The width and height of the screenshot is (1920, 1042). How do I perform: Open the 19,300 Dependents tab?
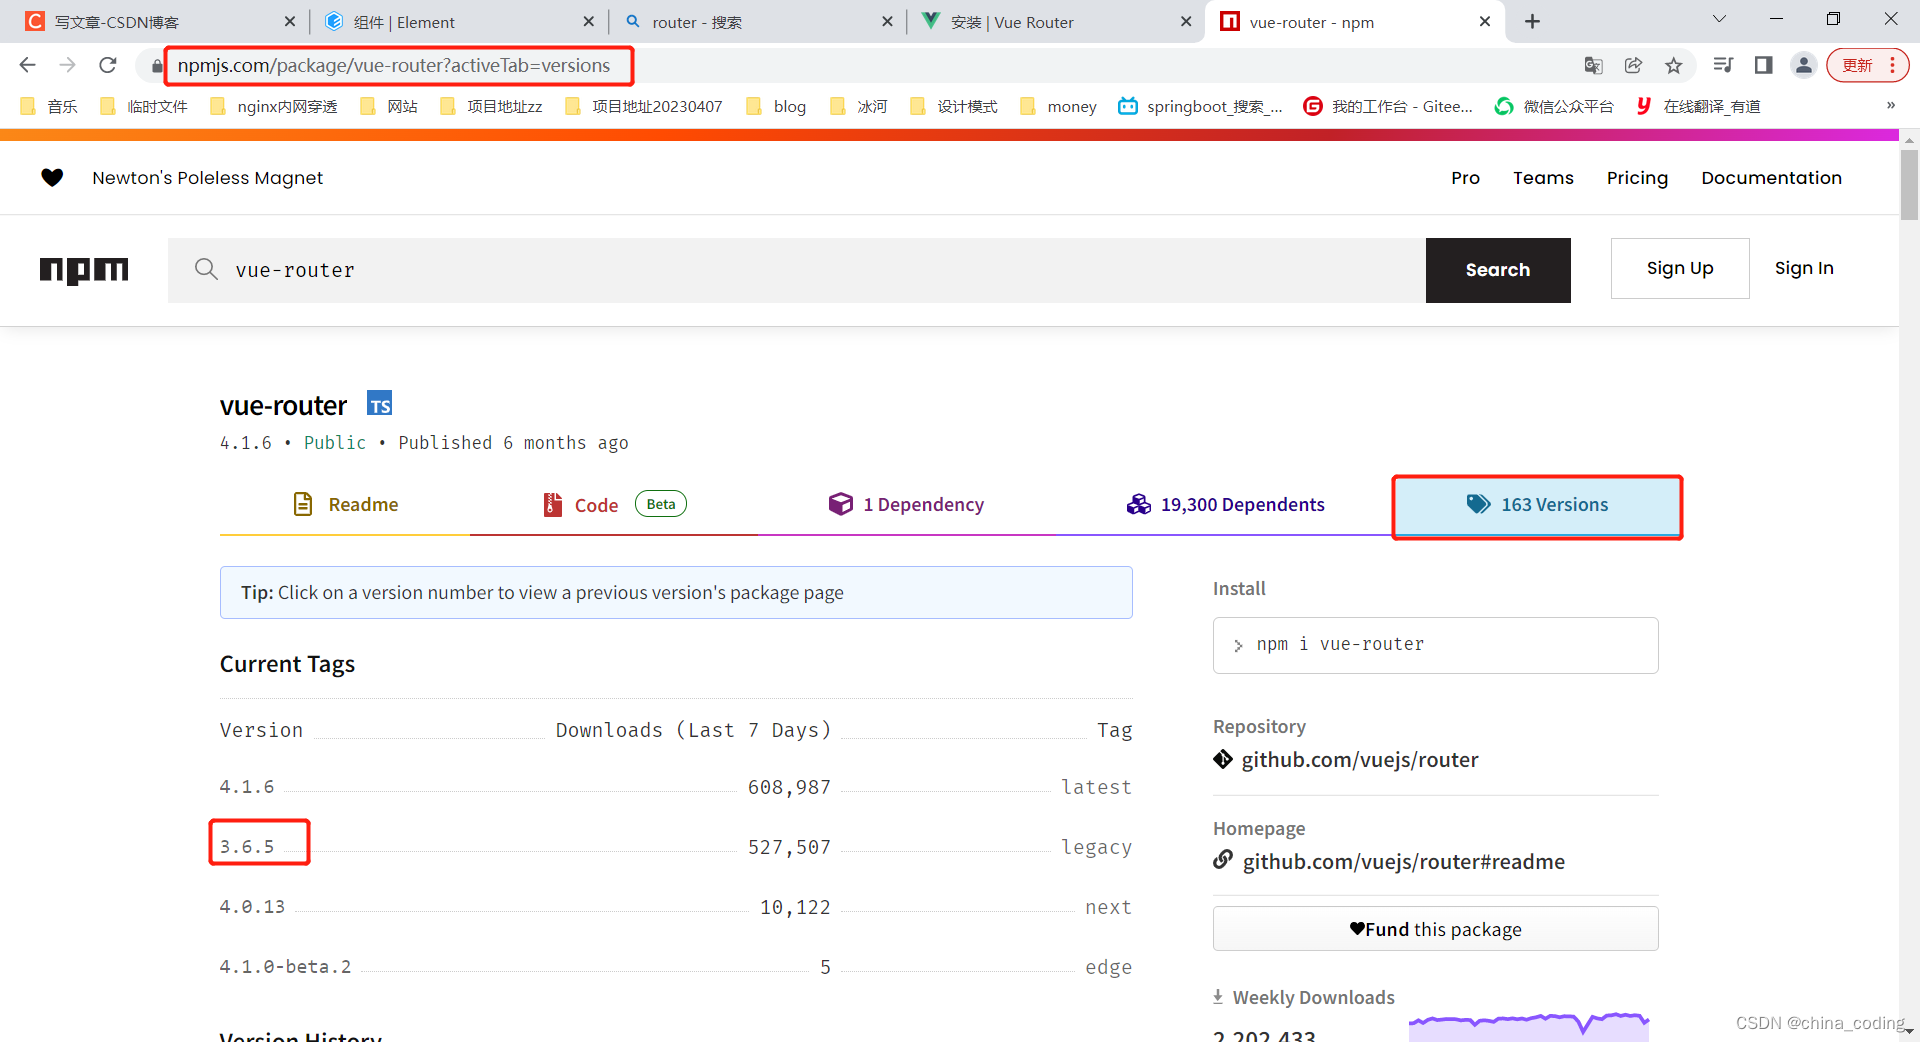click(x=1225, y=505)
